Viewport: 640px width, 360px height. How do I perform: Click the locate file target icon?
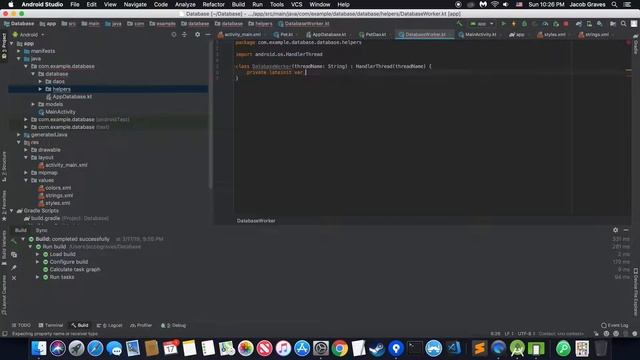[174, 35]
